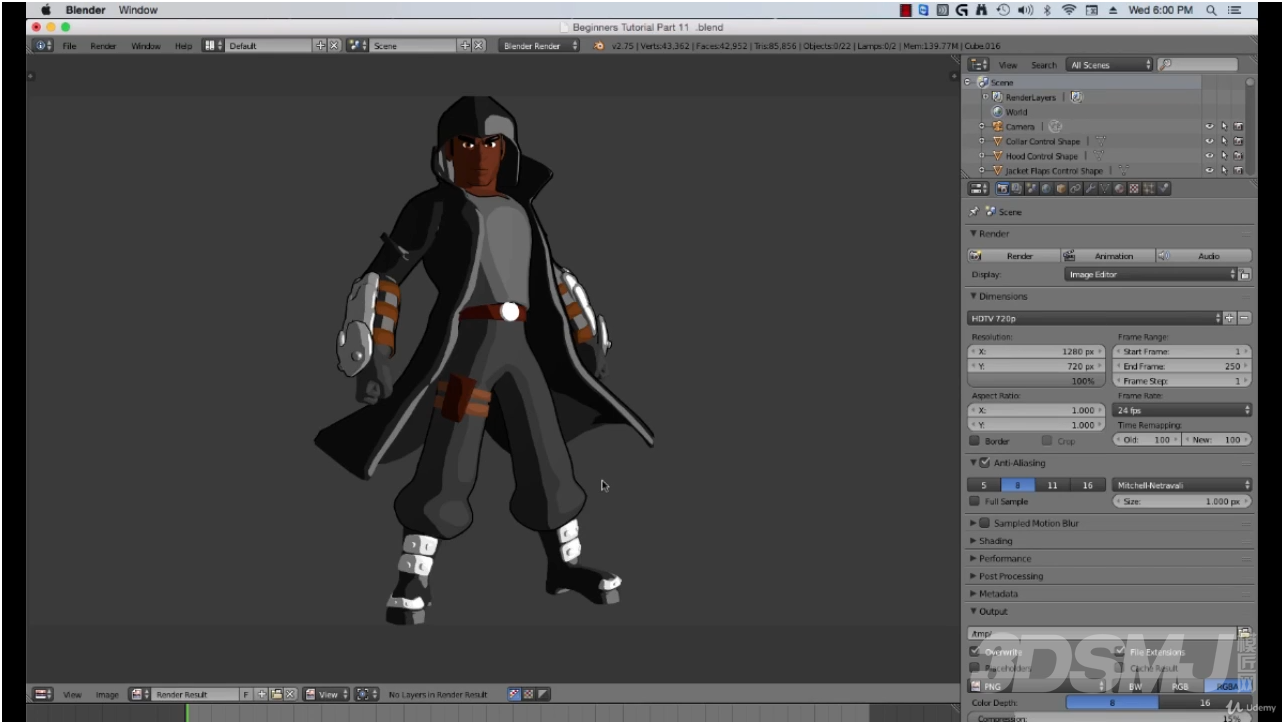
Task: Open the 24 fps frame rate dropdown
Action: [x=1183, y=410]
